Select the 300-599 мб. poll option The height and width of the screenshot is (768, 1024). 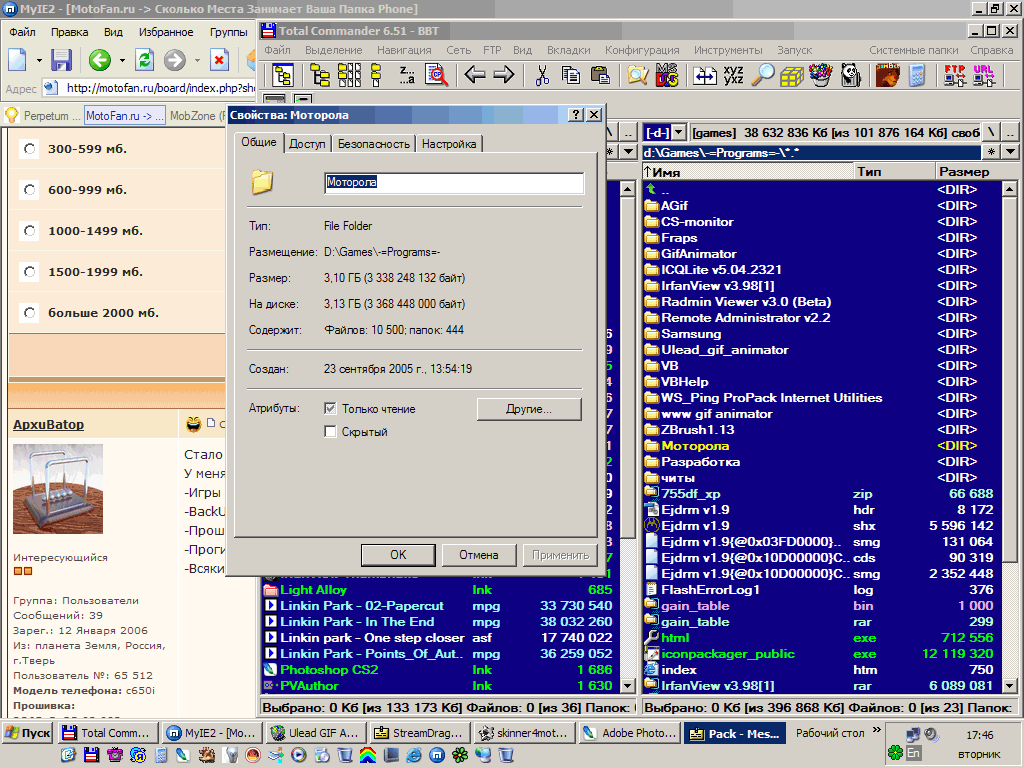29,149
